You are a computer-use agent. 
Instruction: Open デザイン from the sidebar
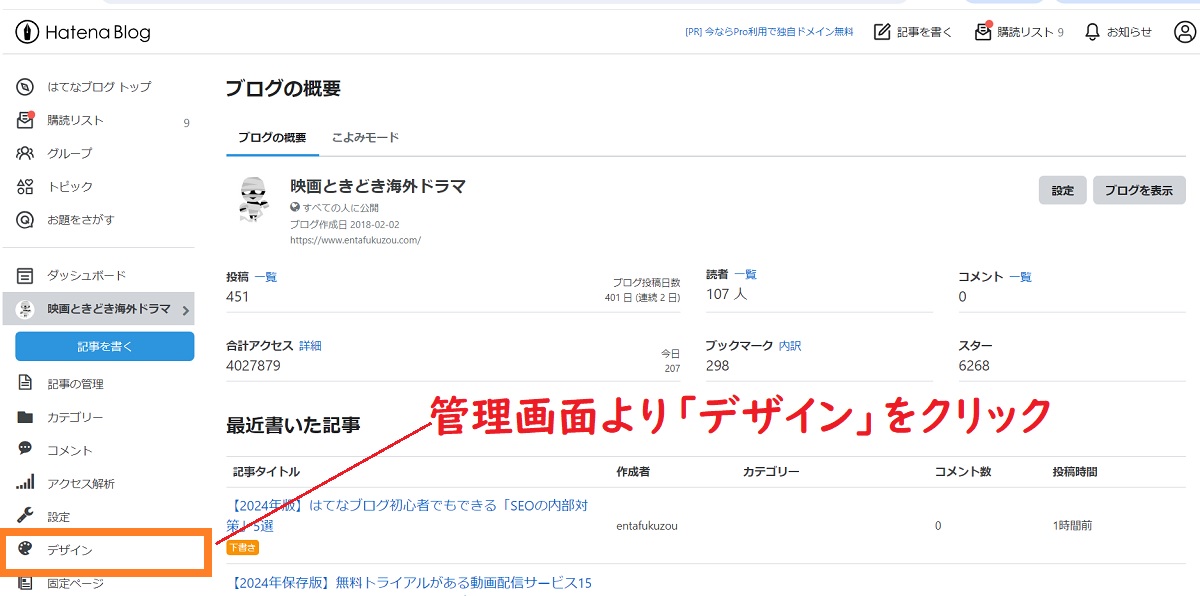[x=60, y=549]
